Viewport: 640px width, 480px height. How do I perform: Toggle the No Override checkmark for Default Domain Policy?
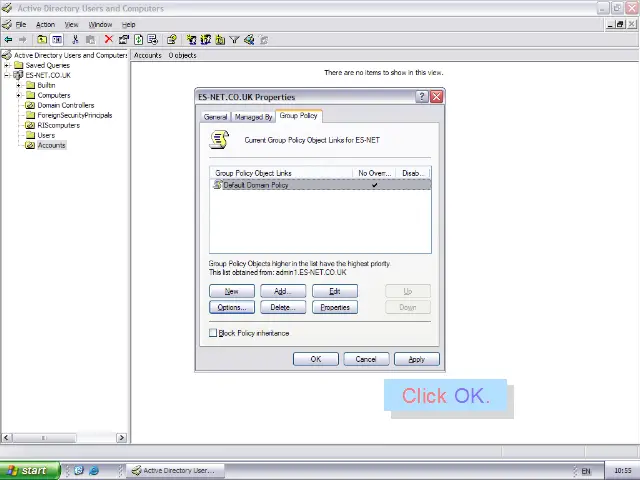pos(374,185)
